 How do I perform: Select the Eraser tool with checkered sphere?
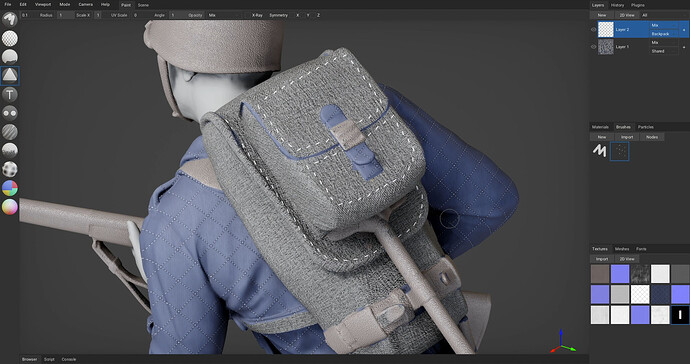tap(10, 38)
